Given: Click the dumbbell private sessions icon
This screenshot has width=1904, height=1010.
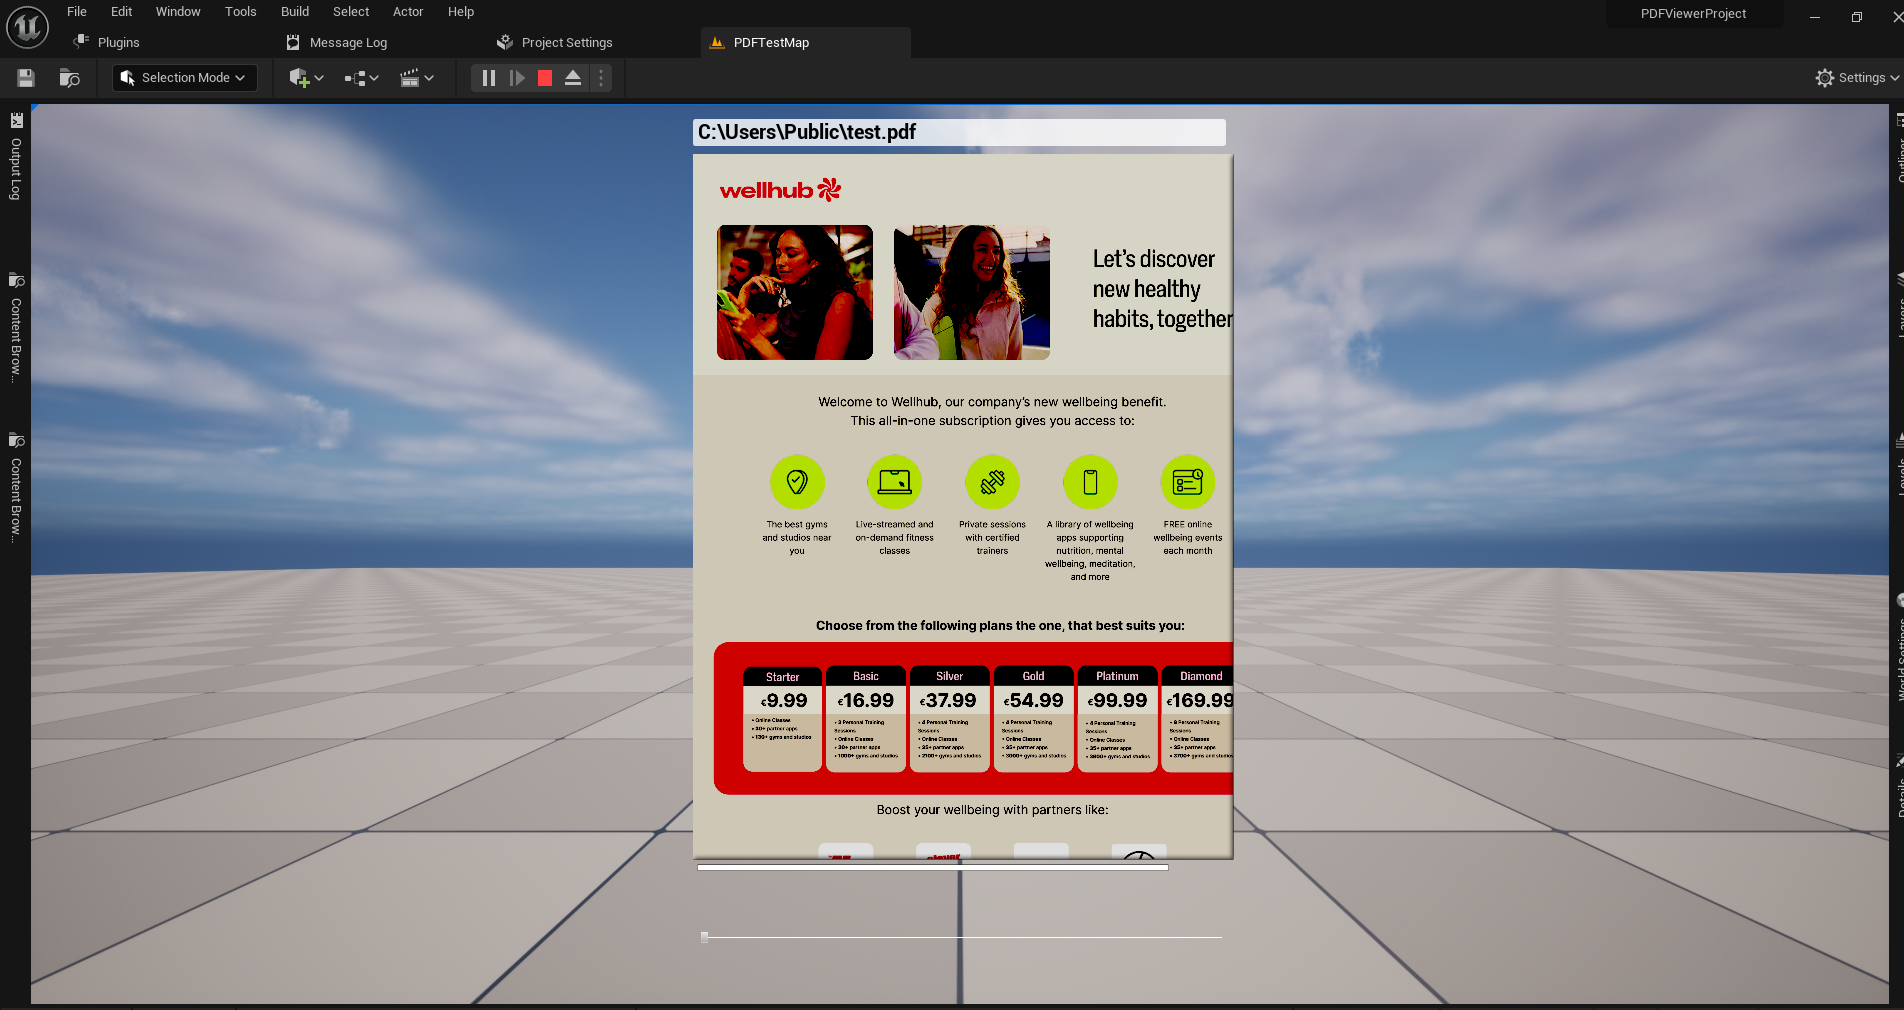Looking at the screenshot, I should (x=992, y=482).
